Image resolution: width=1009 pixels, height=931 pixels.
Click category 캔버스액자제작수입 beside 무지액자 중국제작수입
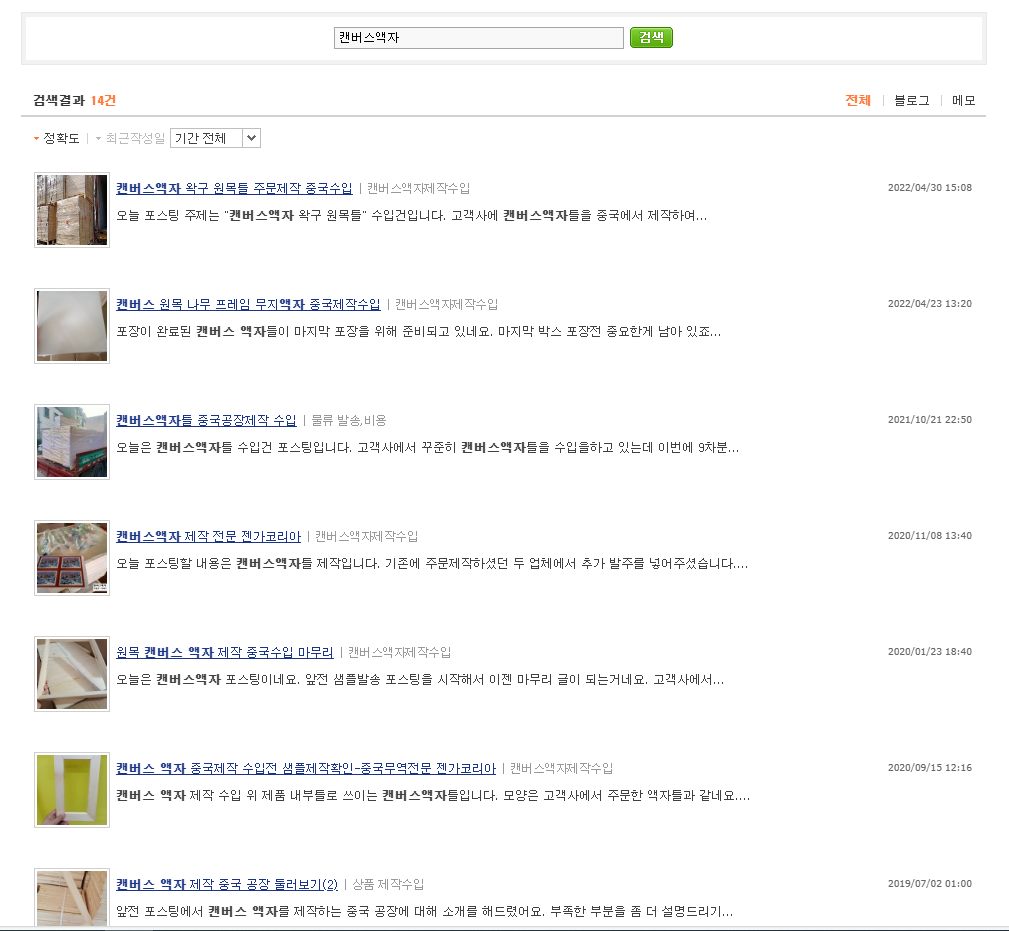[447, 304]
